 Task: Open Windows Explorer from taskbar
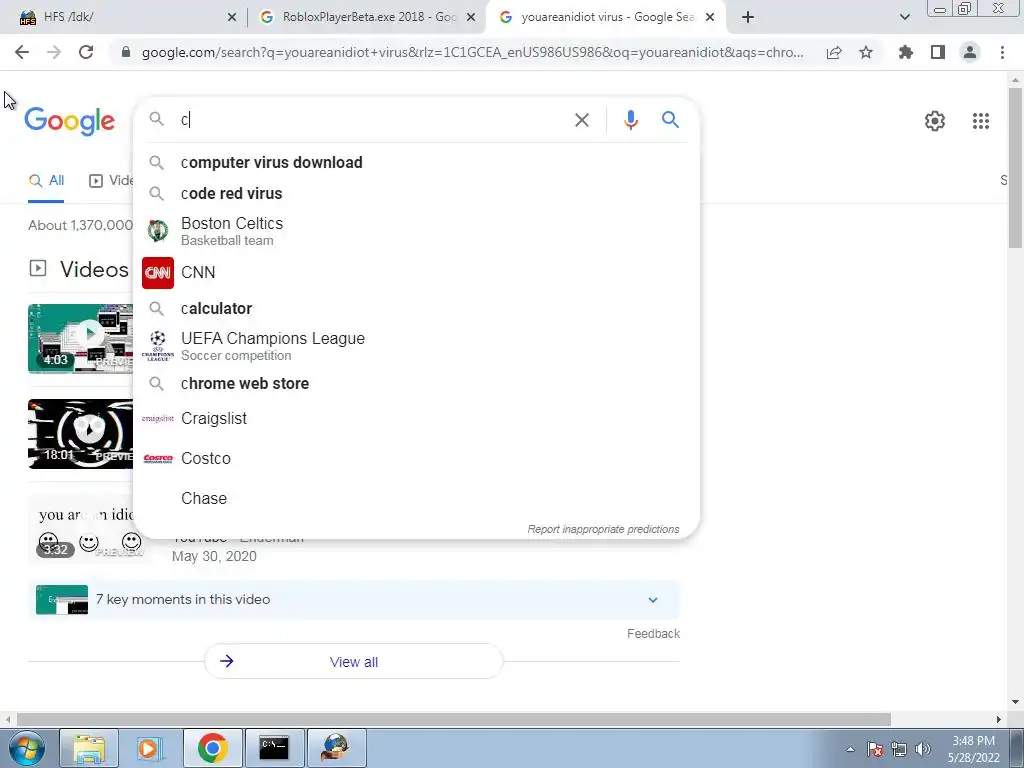tap(89, 748)
